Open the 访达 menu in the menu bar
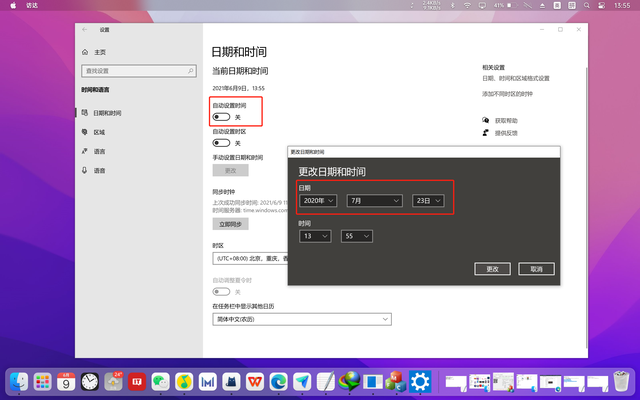The image size is (640, 400). (32, 5)
